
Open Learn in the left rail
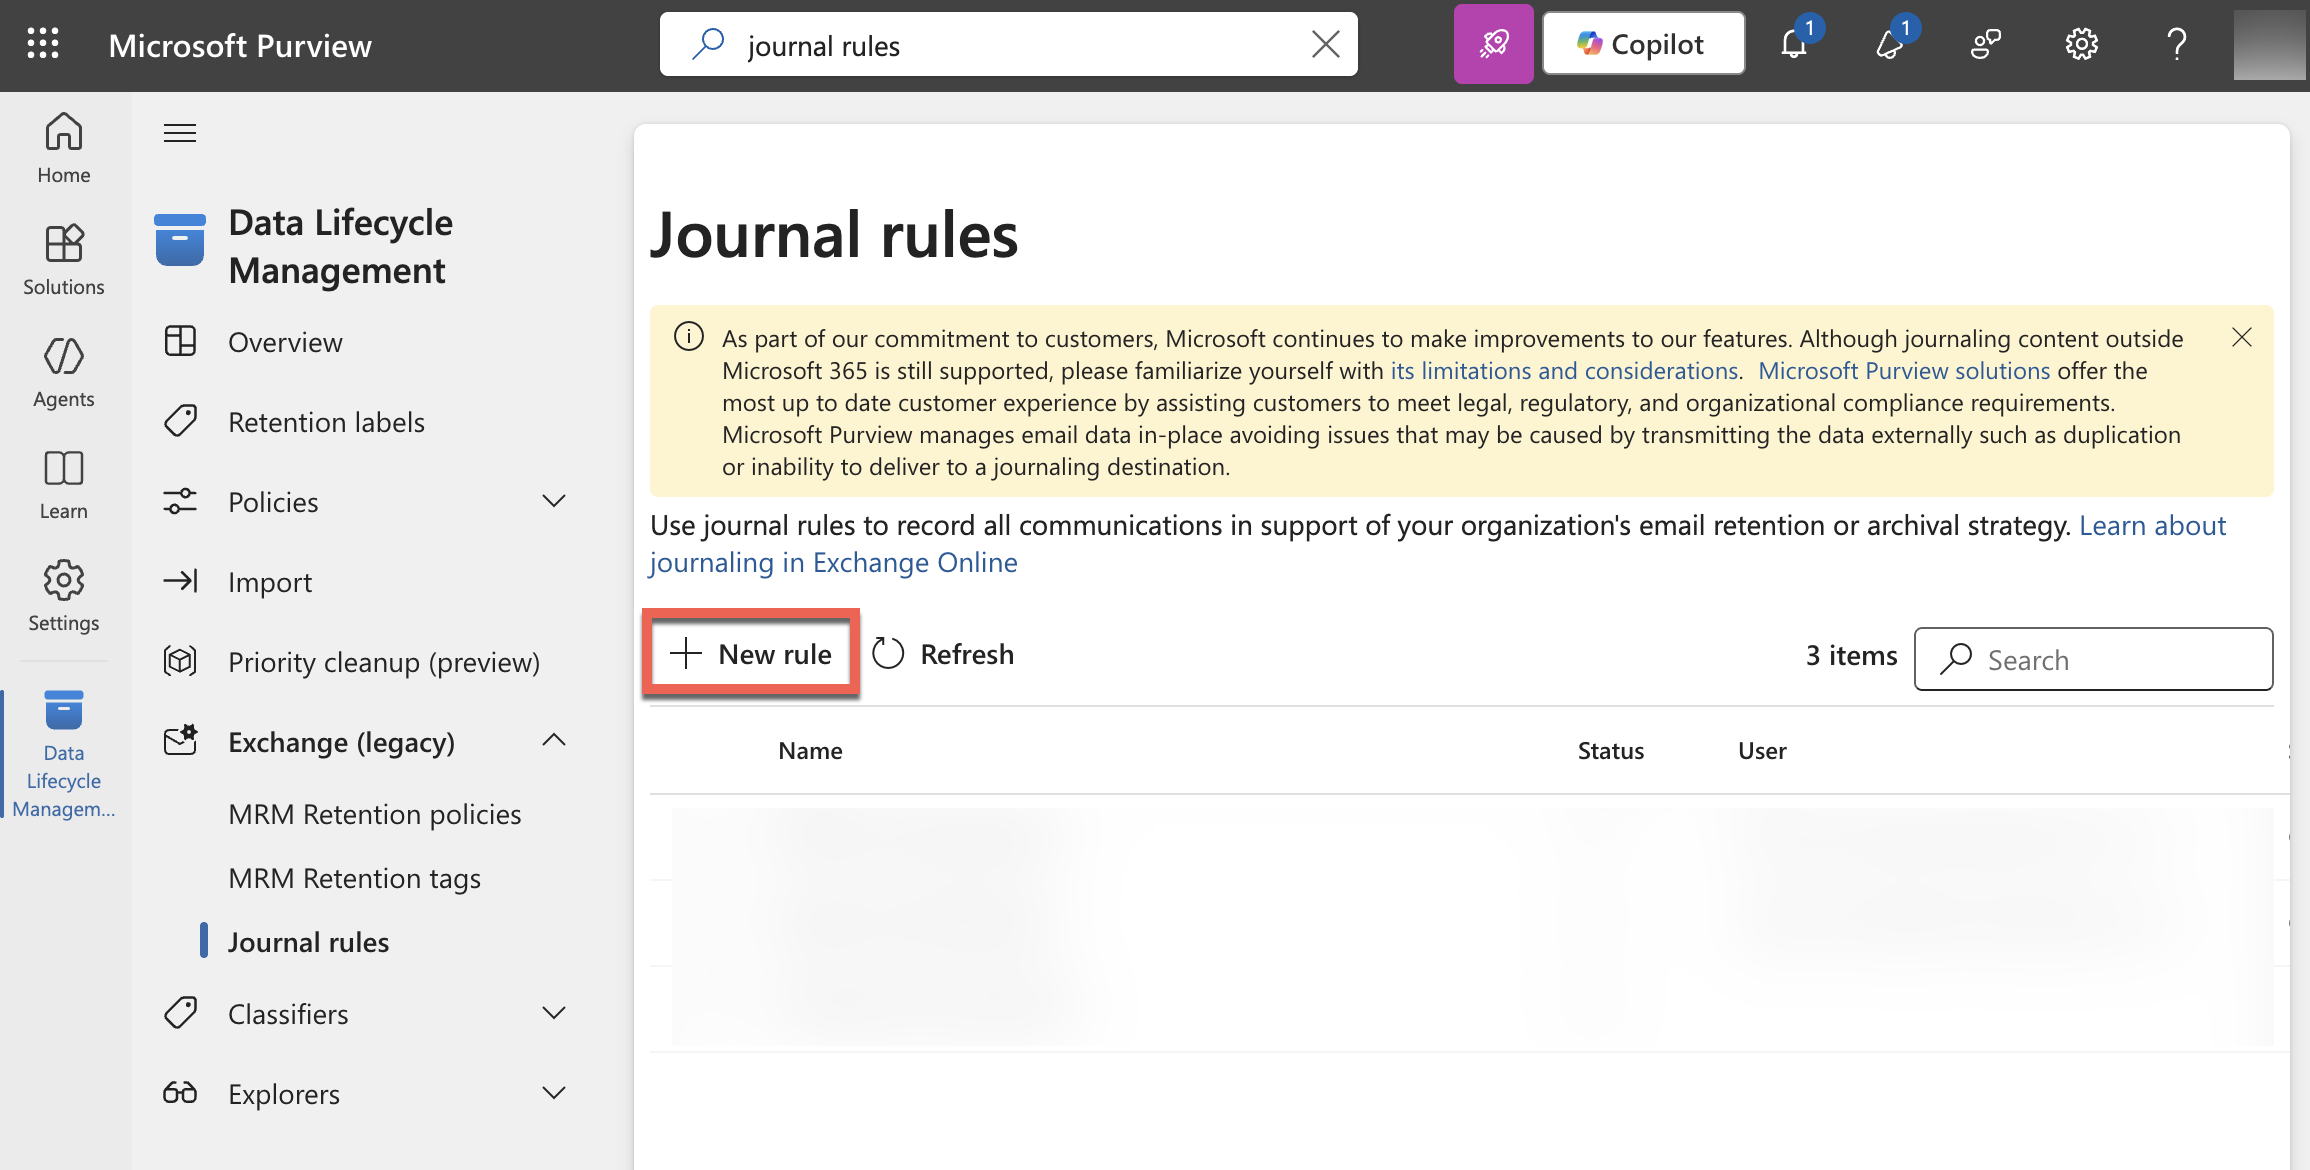pyautogui.click(x=64, y=485)
